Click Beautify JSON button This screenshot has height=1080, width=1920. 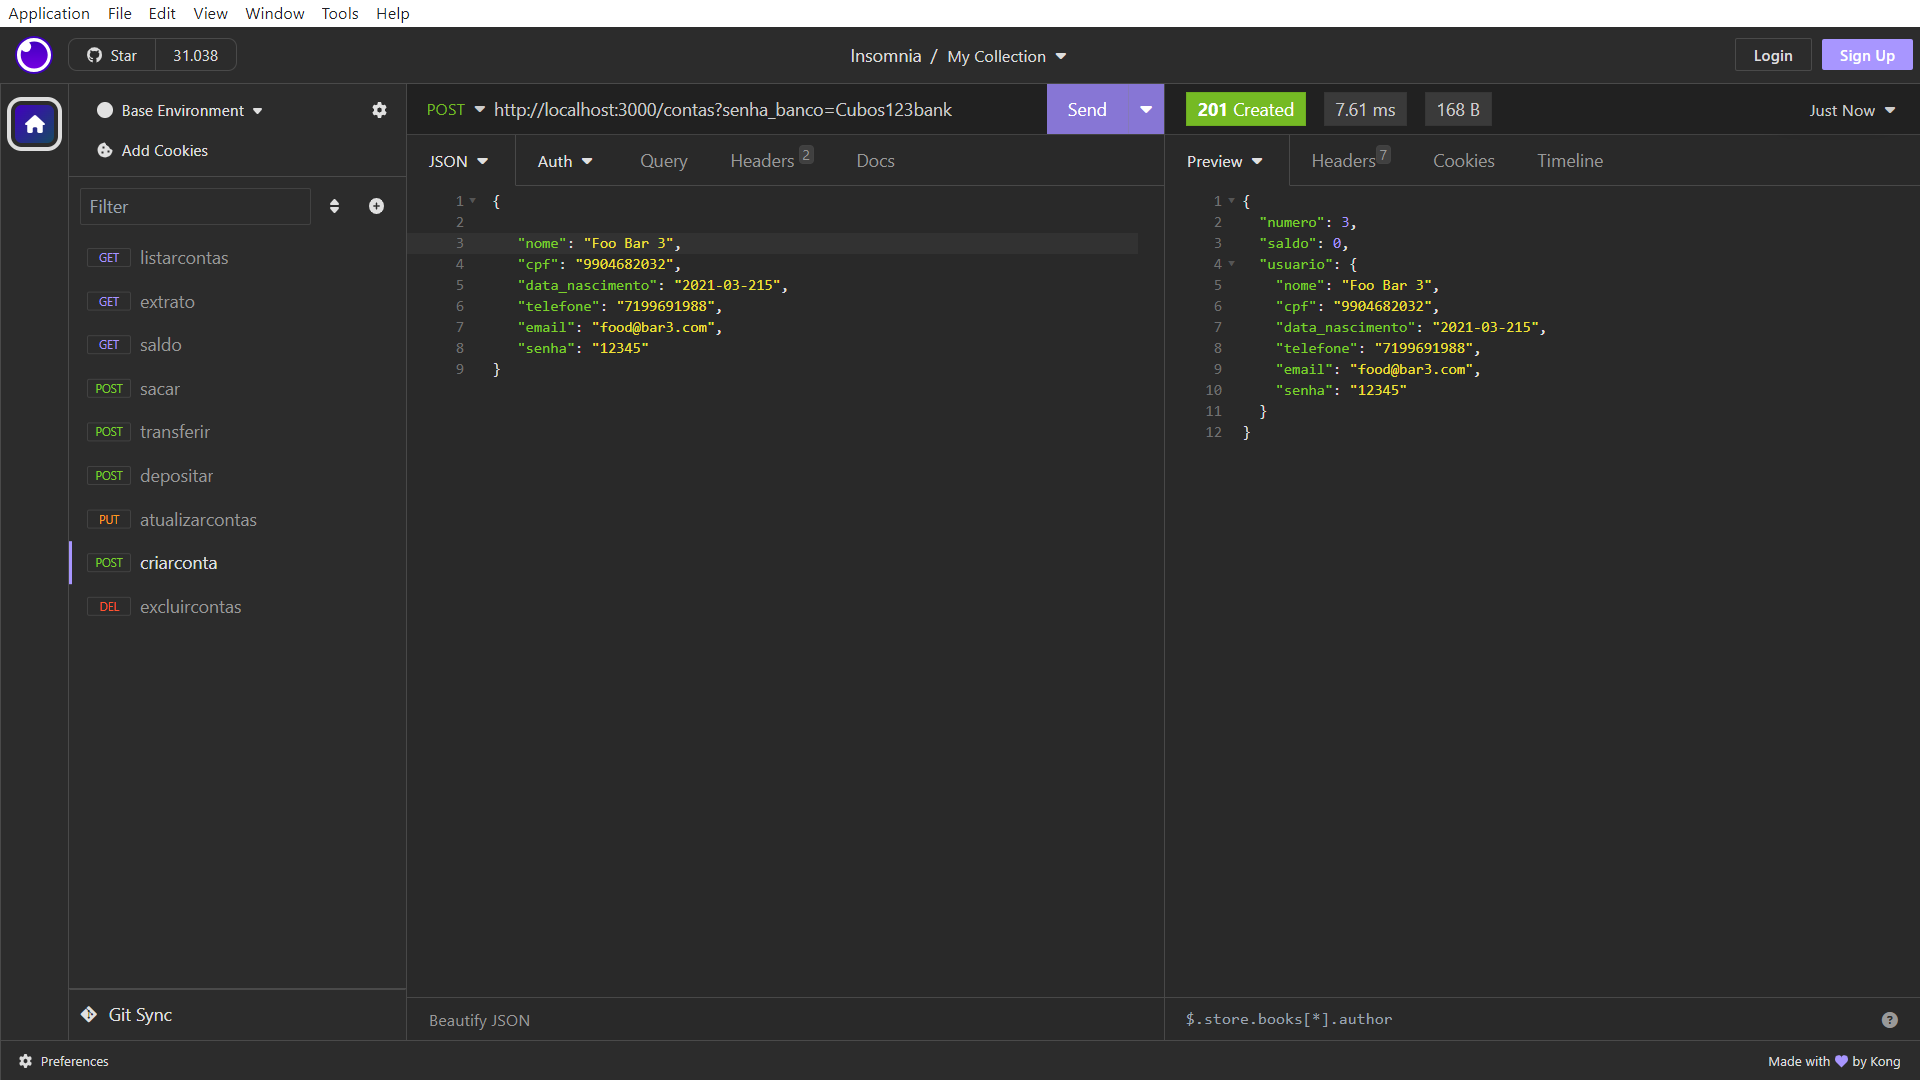(479, 1020)
